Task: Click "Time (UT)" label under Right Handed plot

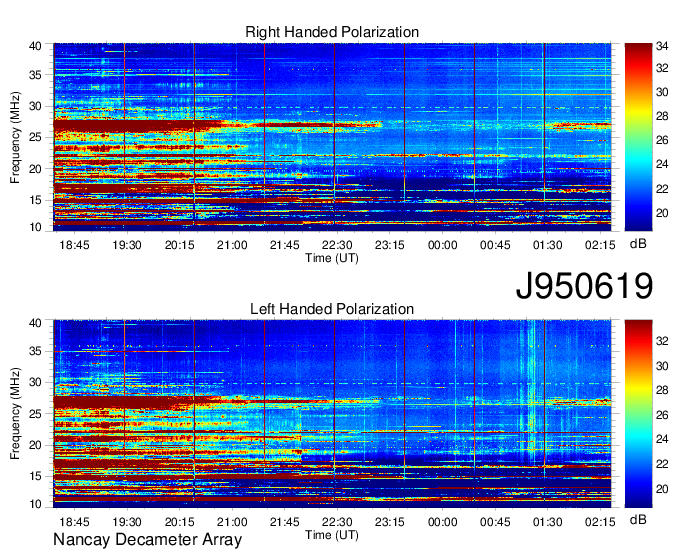Action: 332,258
